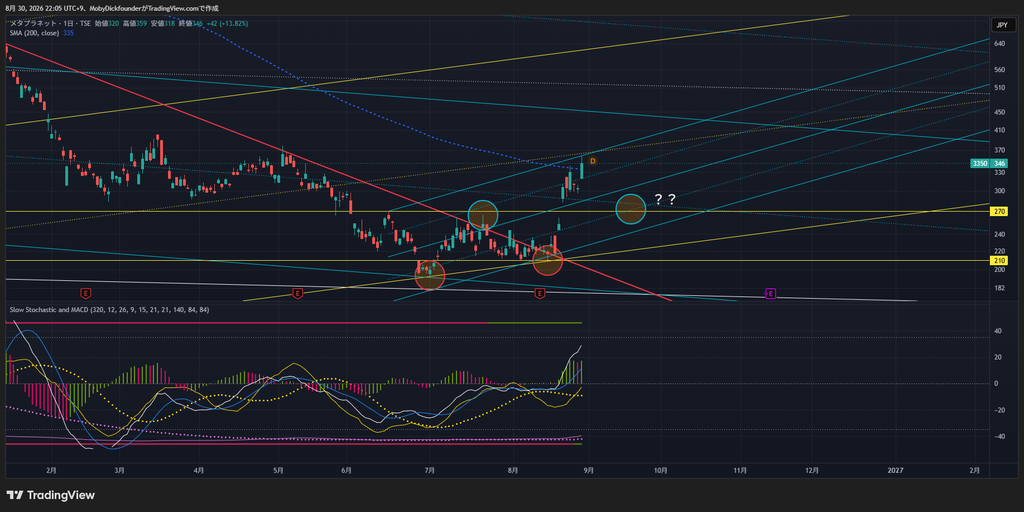Click the 3月 label on time axis

point(119,470)
